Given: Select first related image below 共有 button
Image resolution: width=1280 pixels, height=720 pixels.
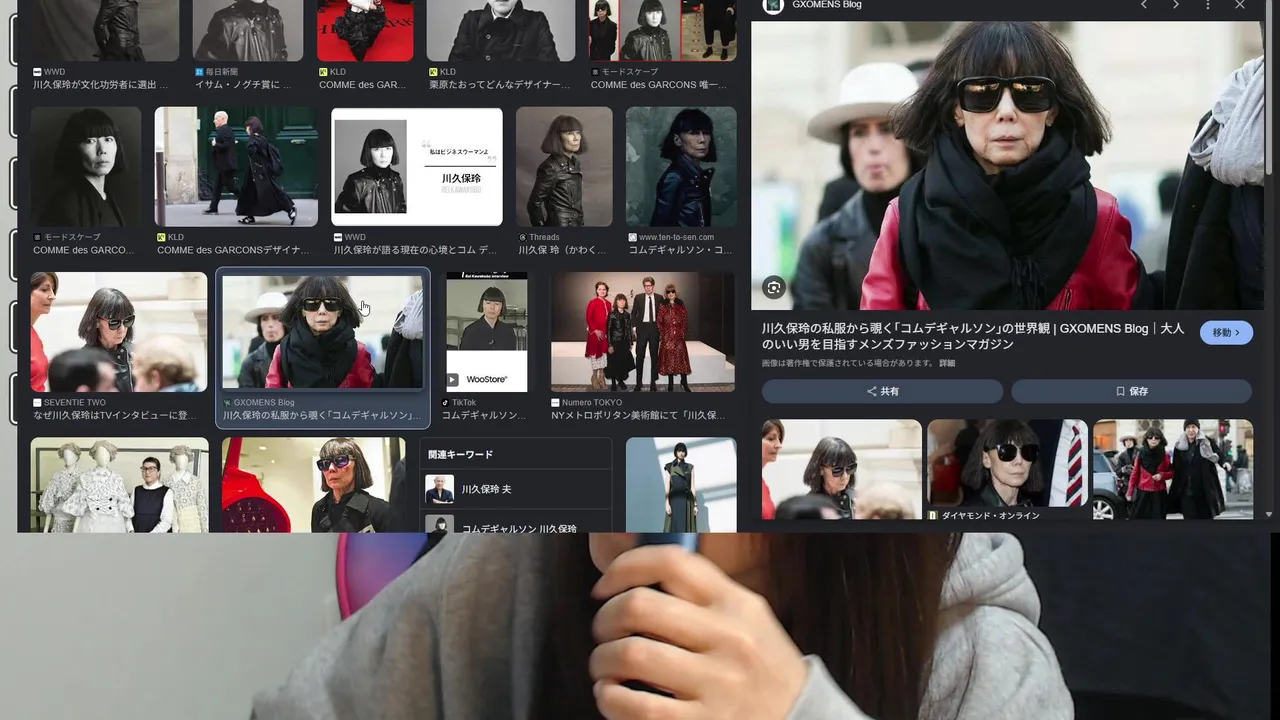Looking at the screenshot, I should tap(841, 468).
